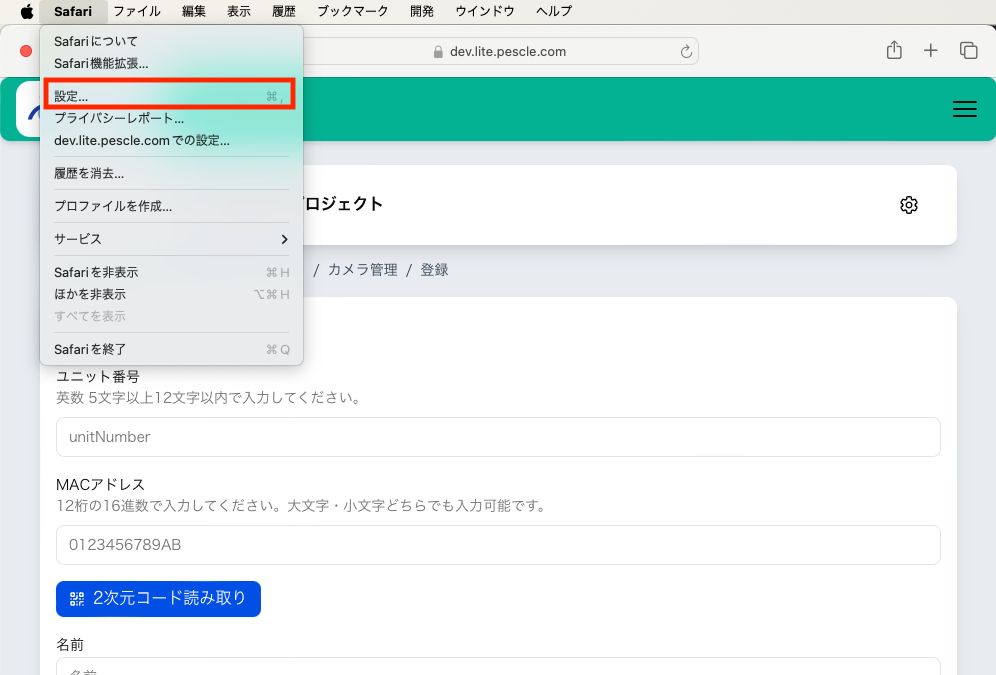Viewport: 996px width, 675px height.
Task: Open the ヘルプ menu
Action: coord(553,11)
